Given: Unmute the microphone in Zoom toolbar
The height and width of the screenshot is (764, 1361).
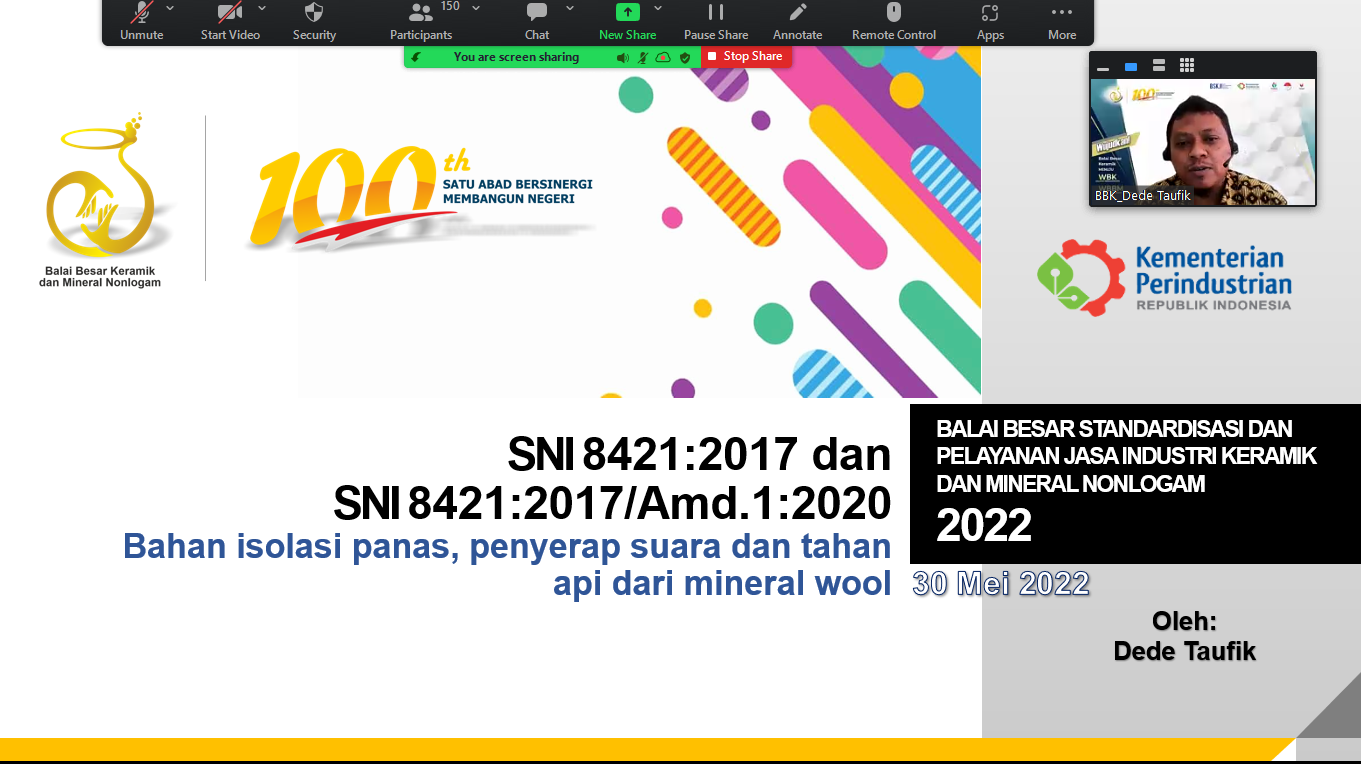Looking at the screenshot, I should coord(141,22).
